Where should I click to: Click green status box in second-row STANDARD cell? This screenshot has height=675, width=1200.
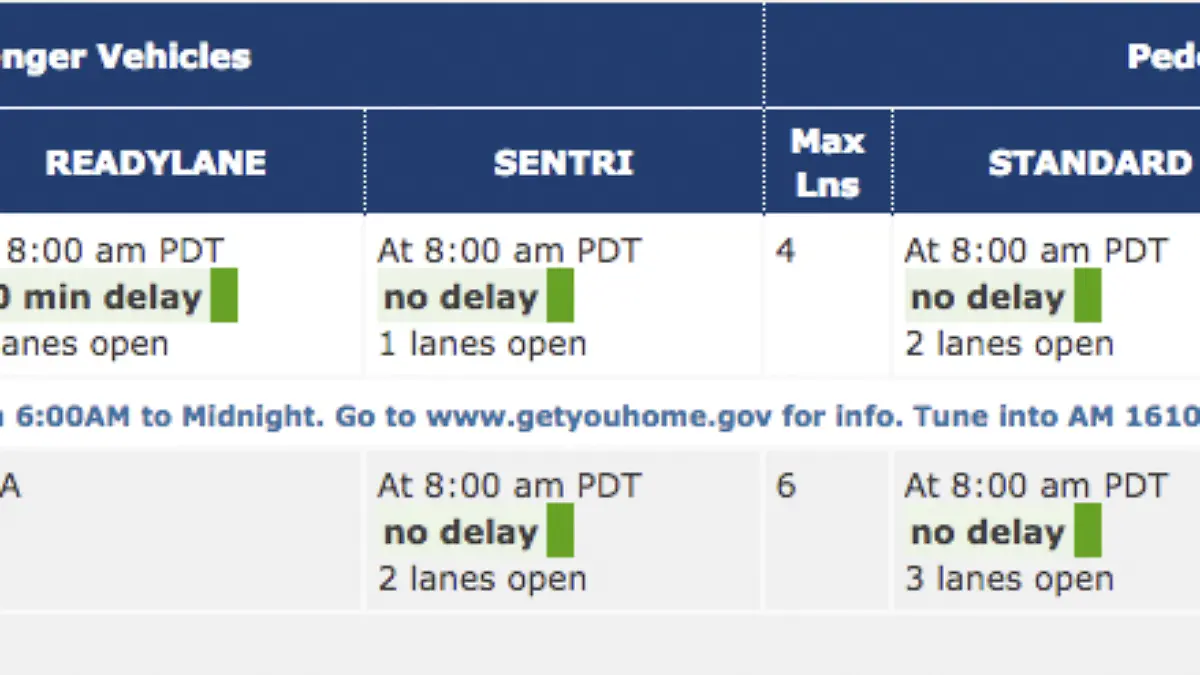point(1087,531)
